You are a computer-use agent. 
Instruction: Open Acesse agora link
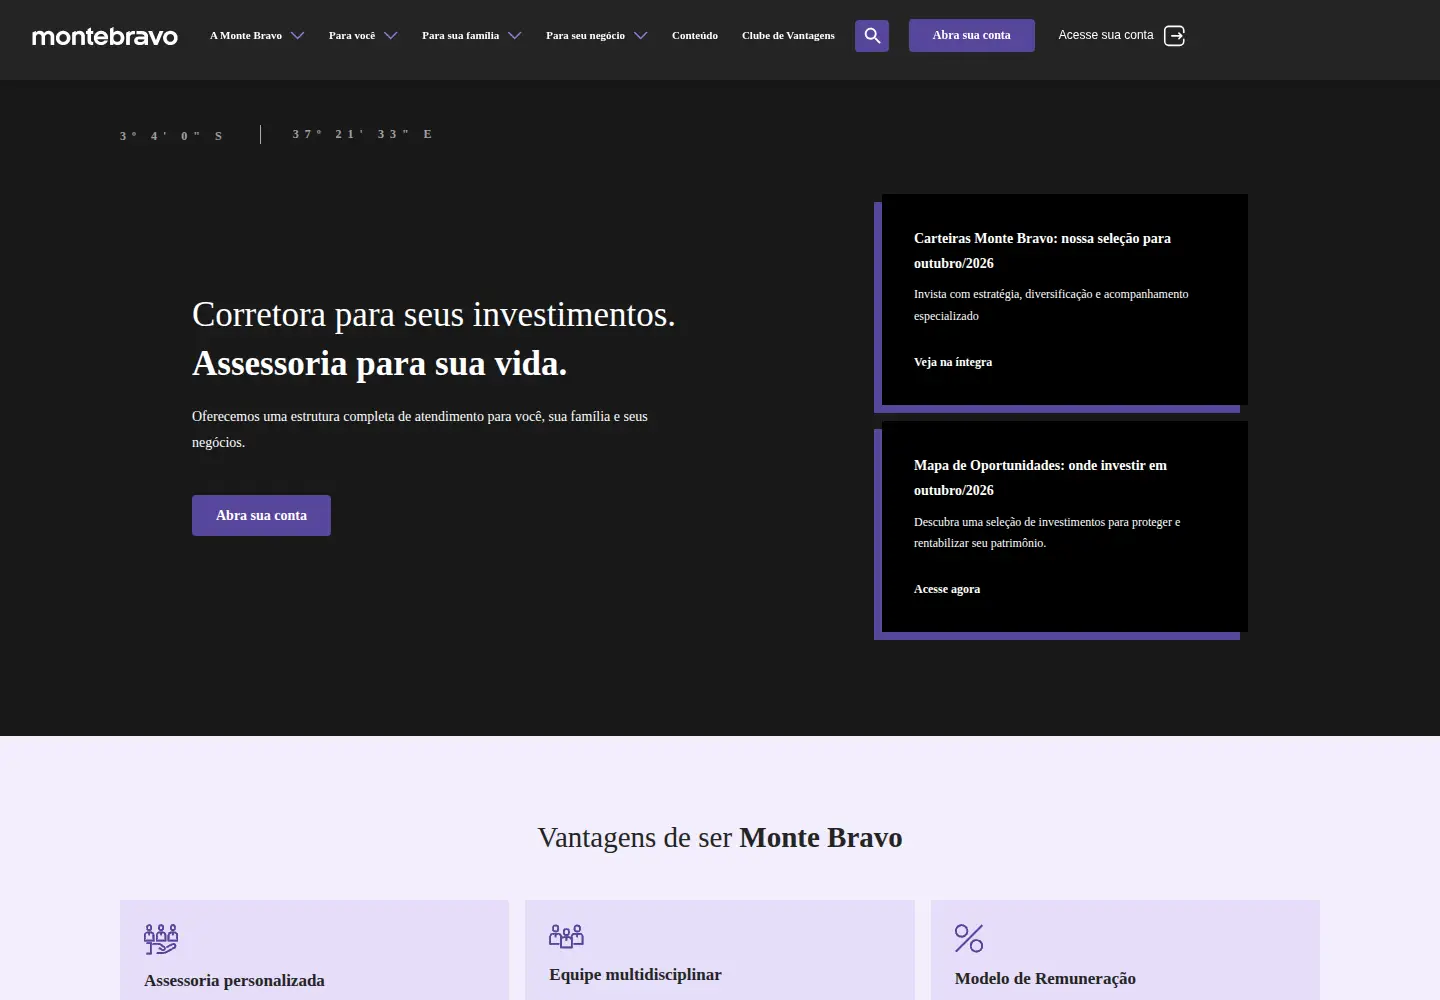click(947, 589)
